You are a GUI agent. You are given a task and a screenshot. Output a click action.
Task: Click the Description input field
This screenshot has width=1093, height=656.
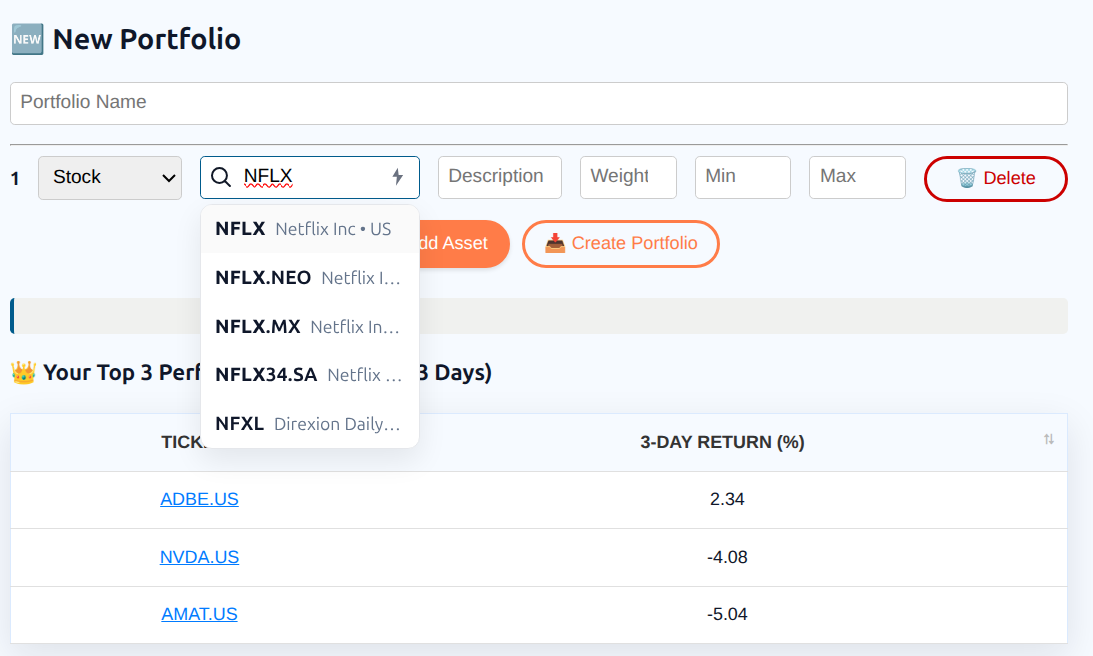(x=500, y=177)
